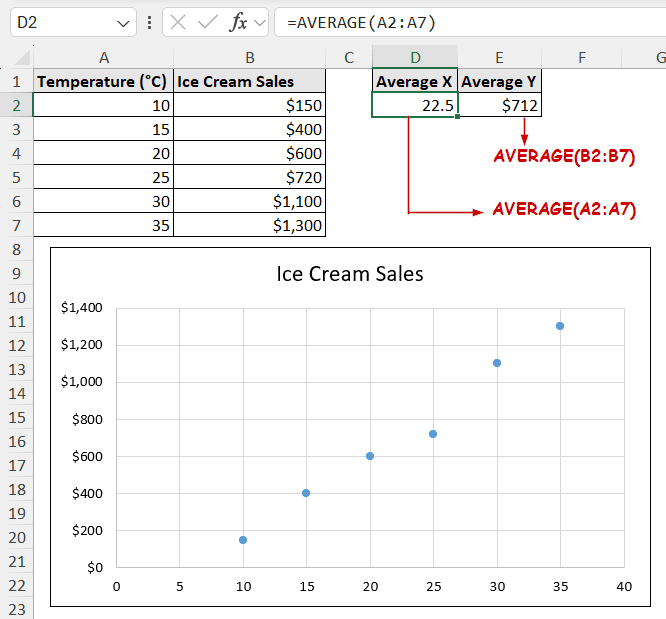Select row 23 header

click(x=17, y=610)
